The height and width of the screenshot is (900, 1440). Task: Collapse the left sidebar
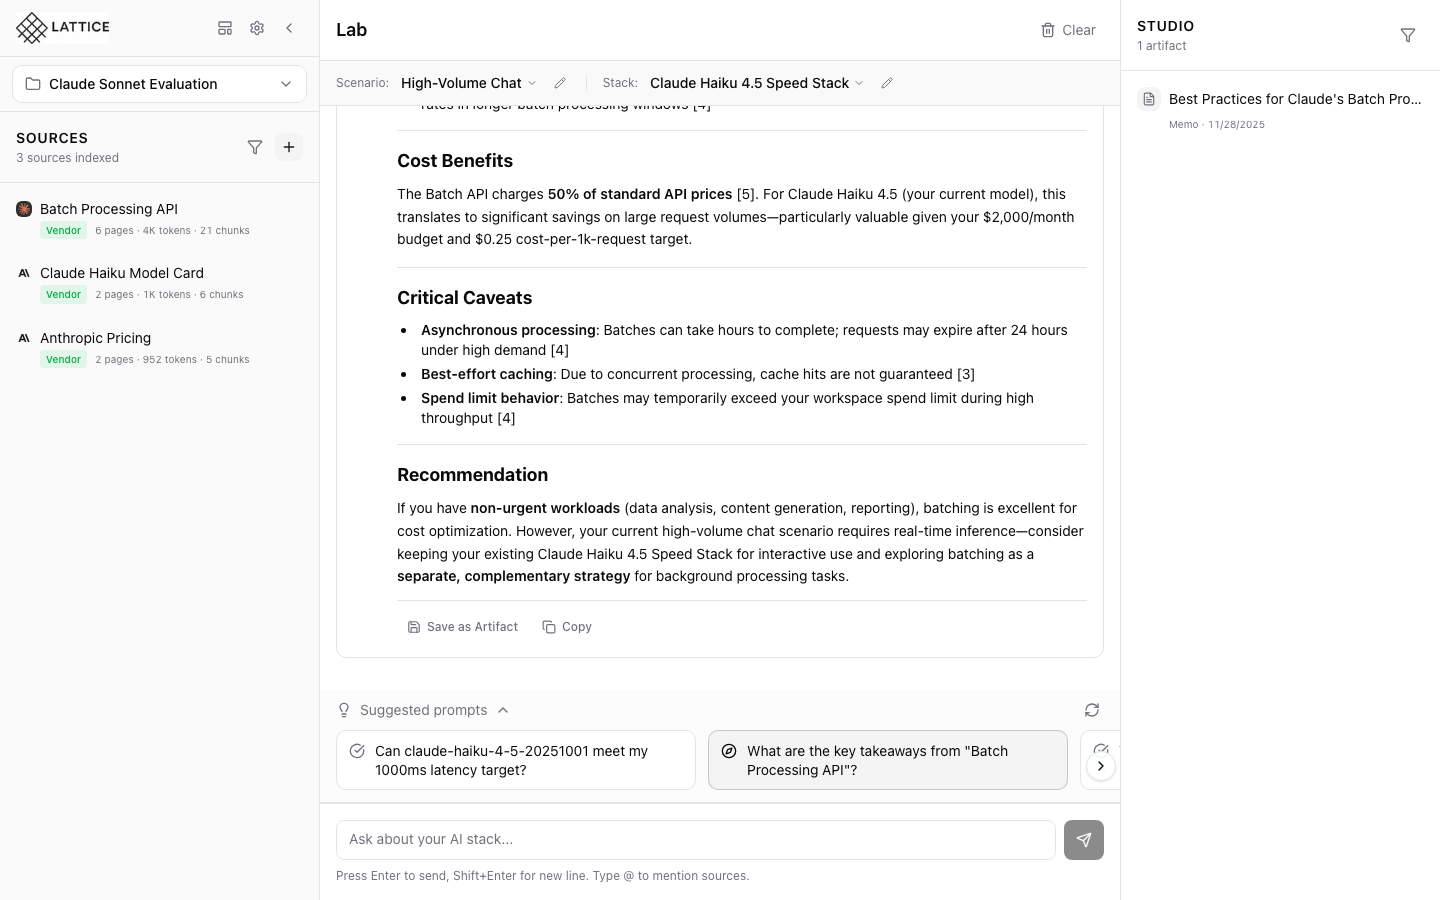(x=289, y=28)
